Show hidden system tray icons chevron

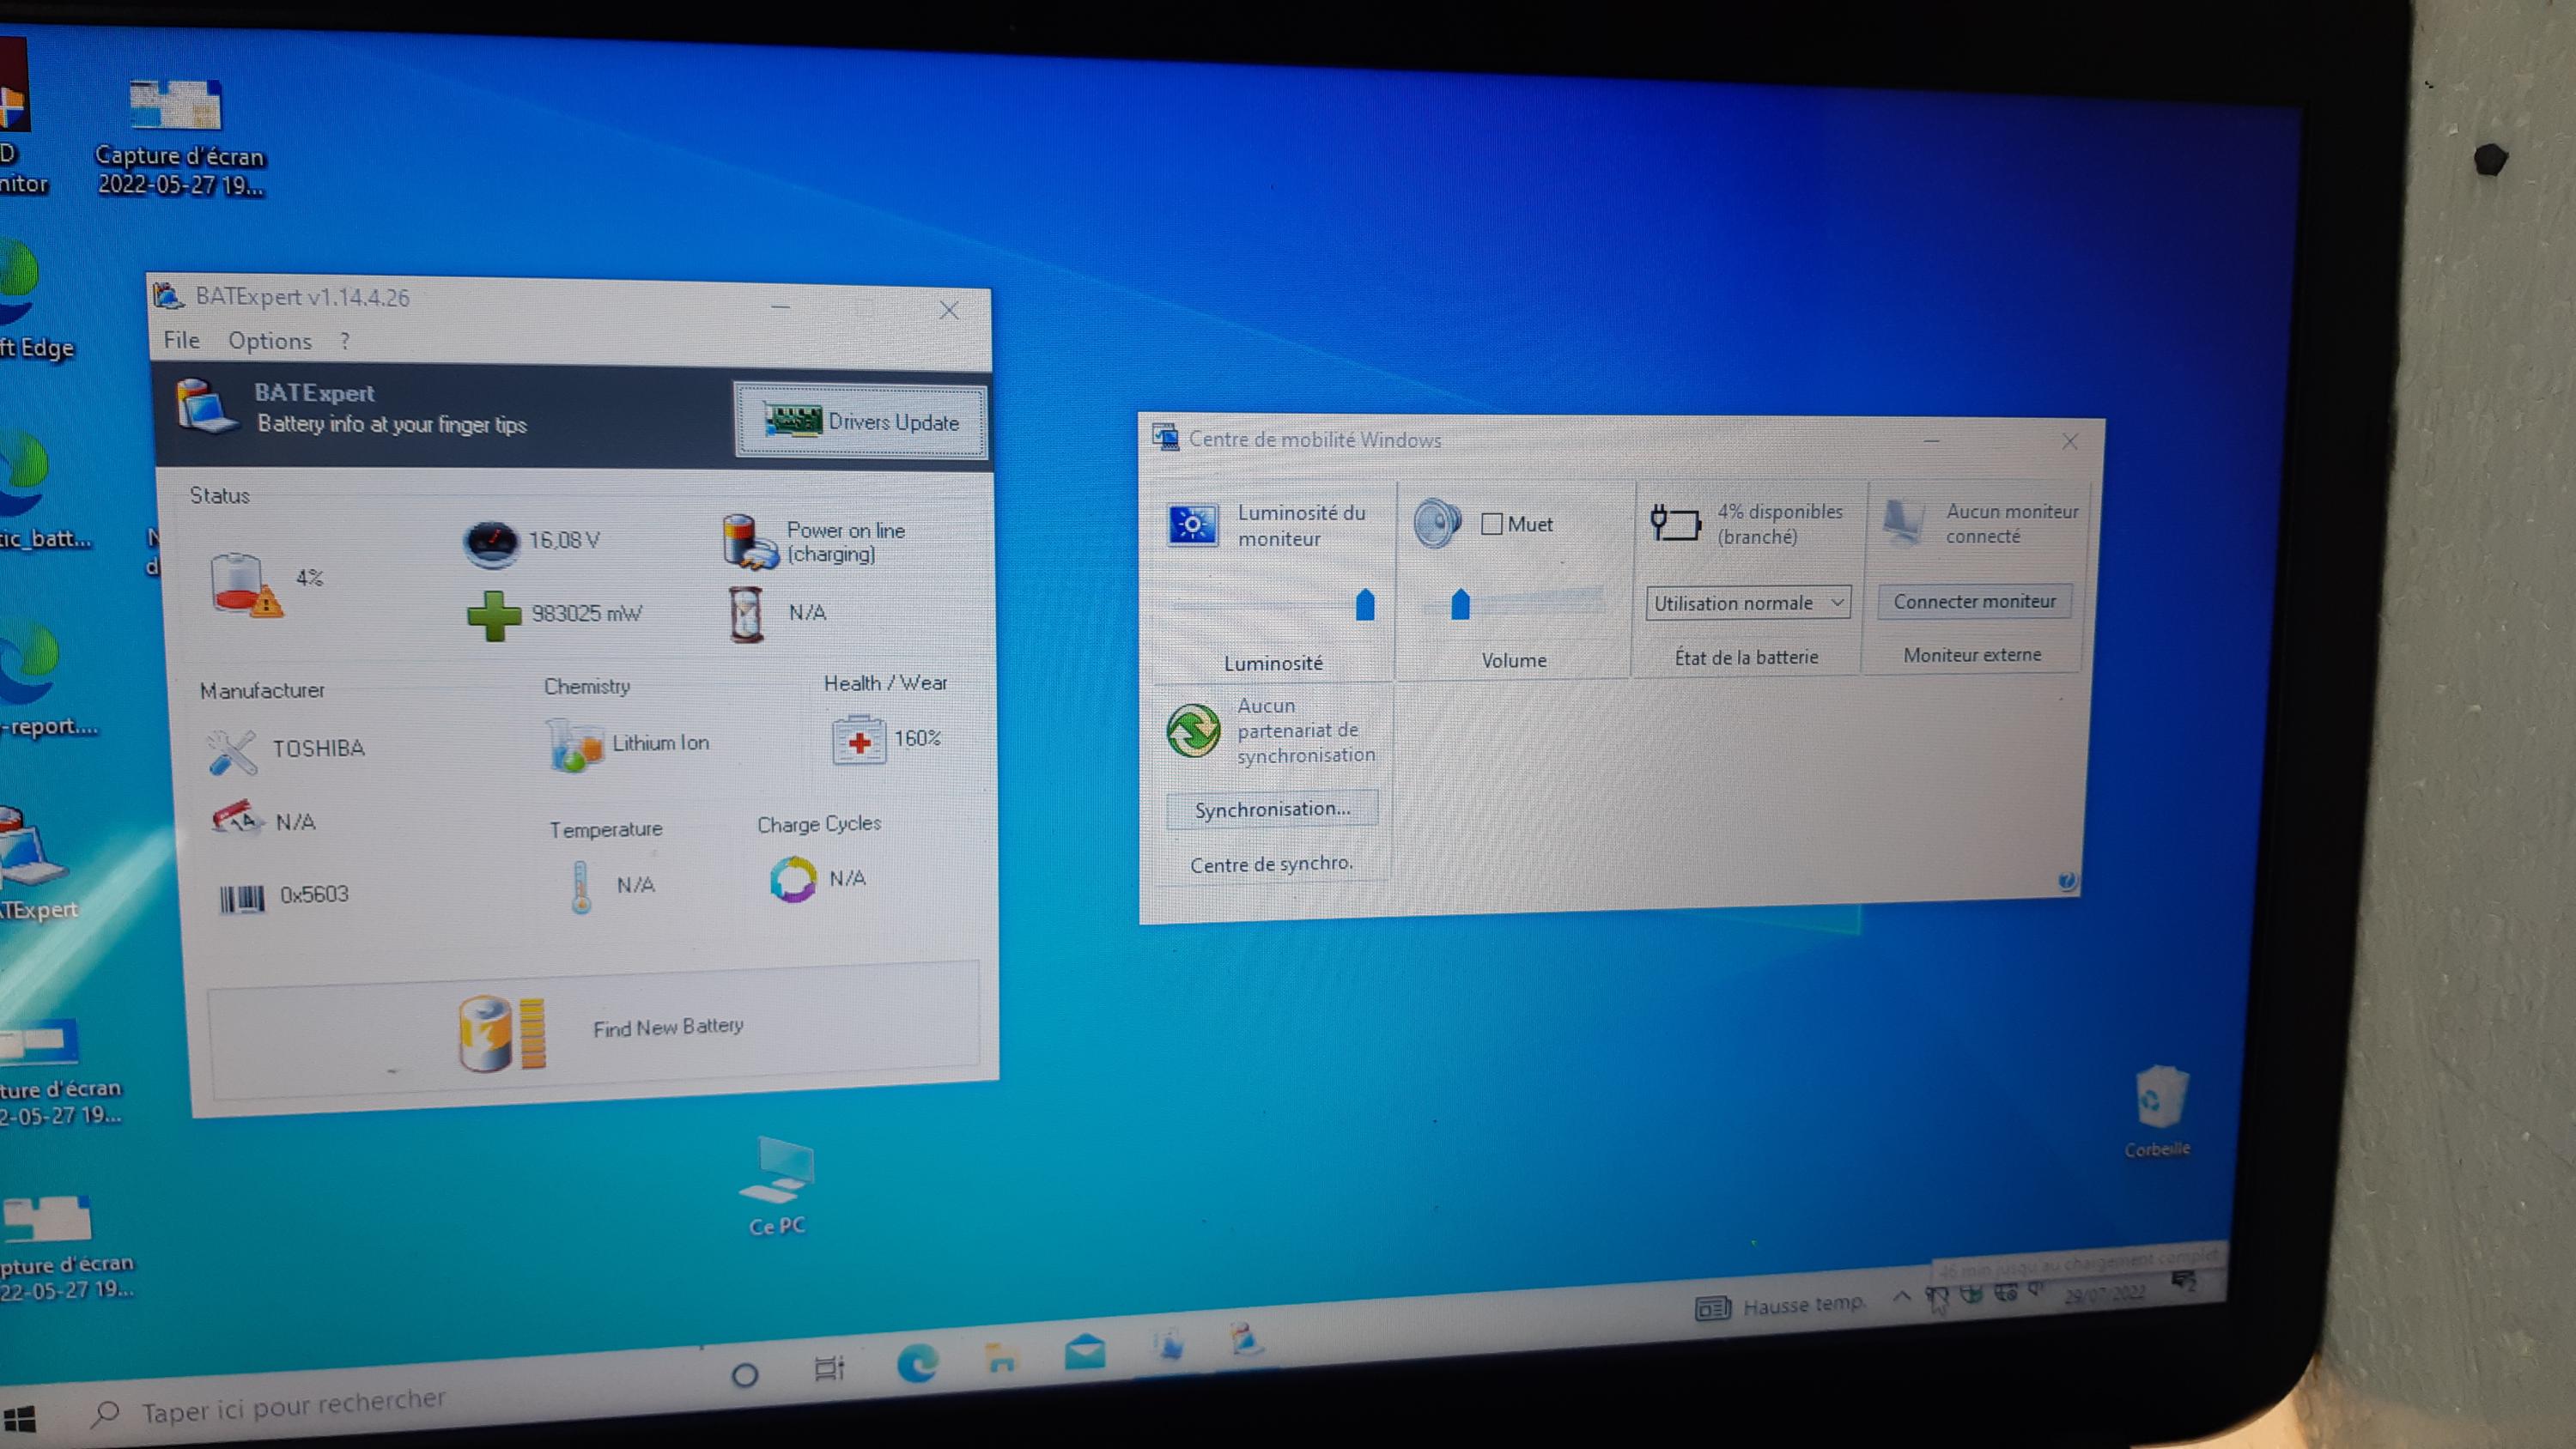tap(1901, 1297)
